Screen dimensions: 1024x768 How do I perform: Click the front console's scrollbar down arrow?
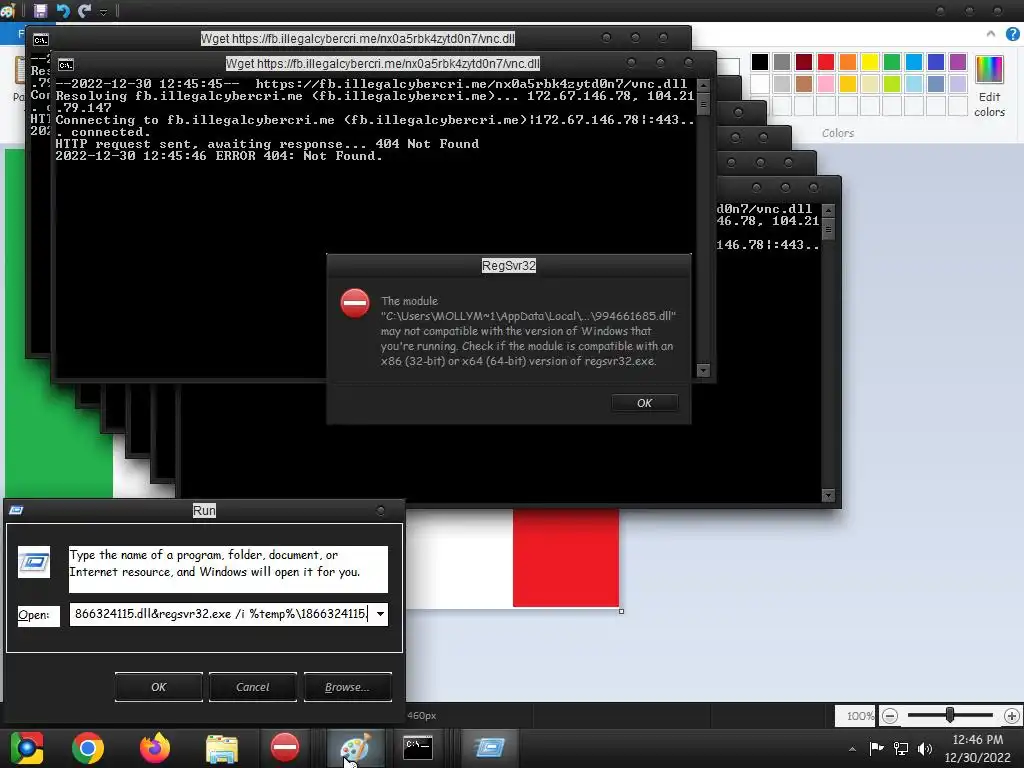point(703,370)
